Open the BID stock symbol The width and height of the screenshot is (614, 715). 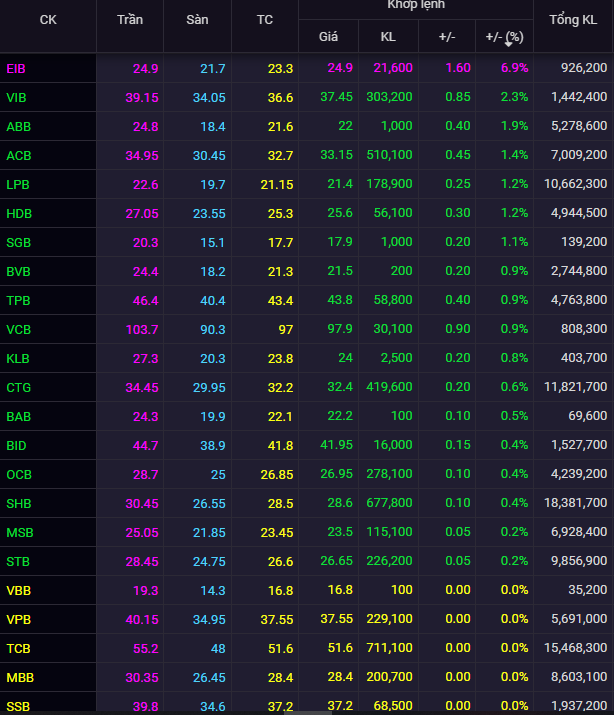pos(16,446)
